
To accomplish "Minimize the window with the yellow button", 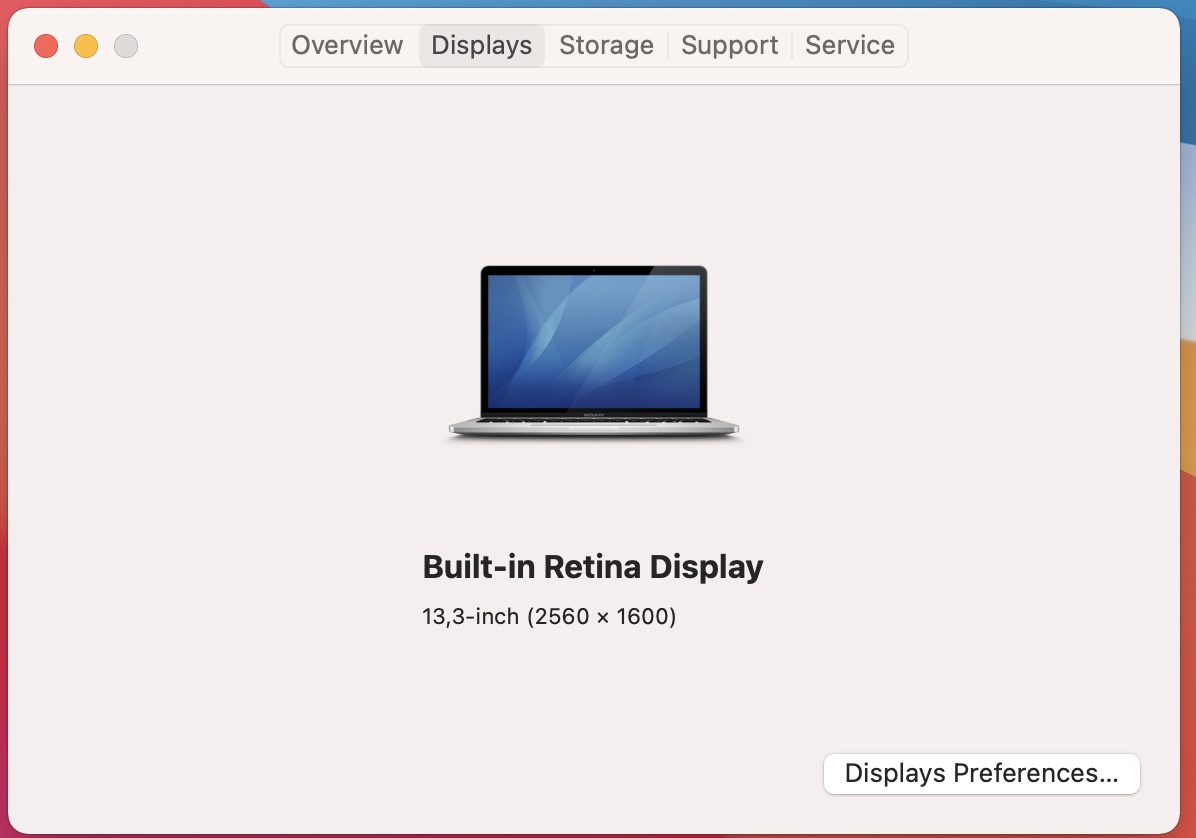I will pos(86,46).
